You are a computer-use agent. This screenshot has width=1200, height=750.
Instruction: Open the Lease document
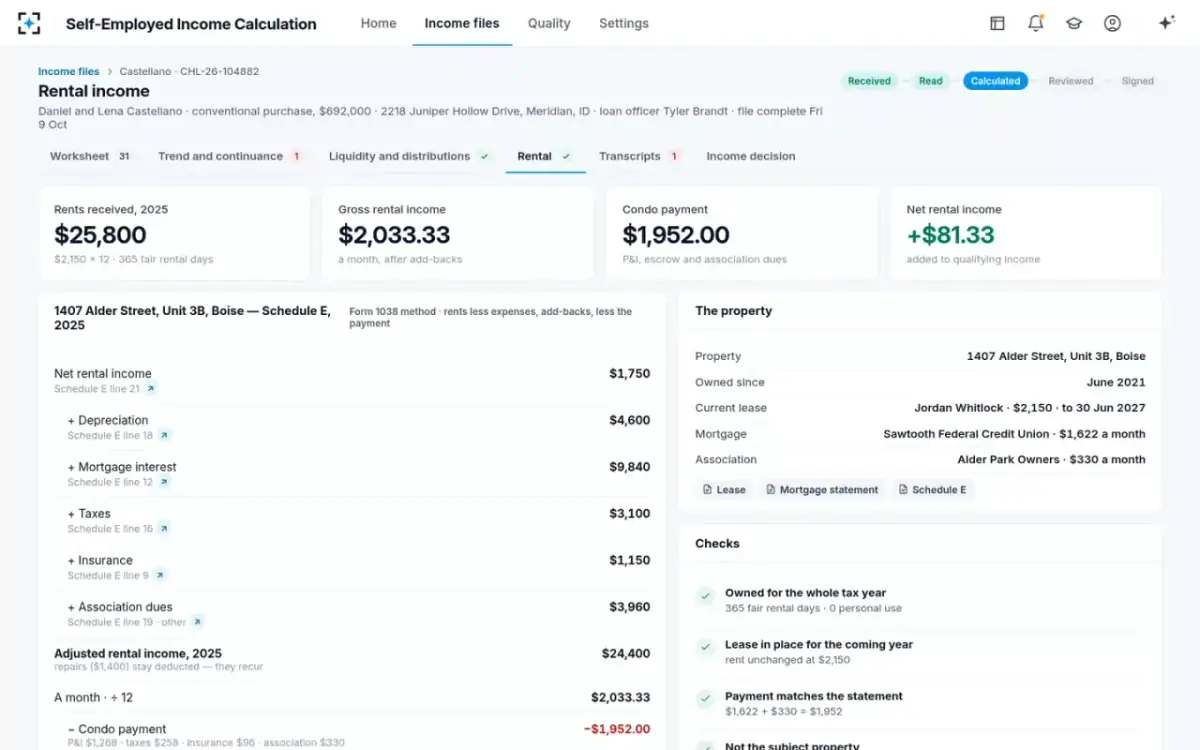pos(724,490)
